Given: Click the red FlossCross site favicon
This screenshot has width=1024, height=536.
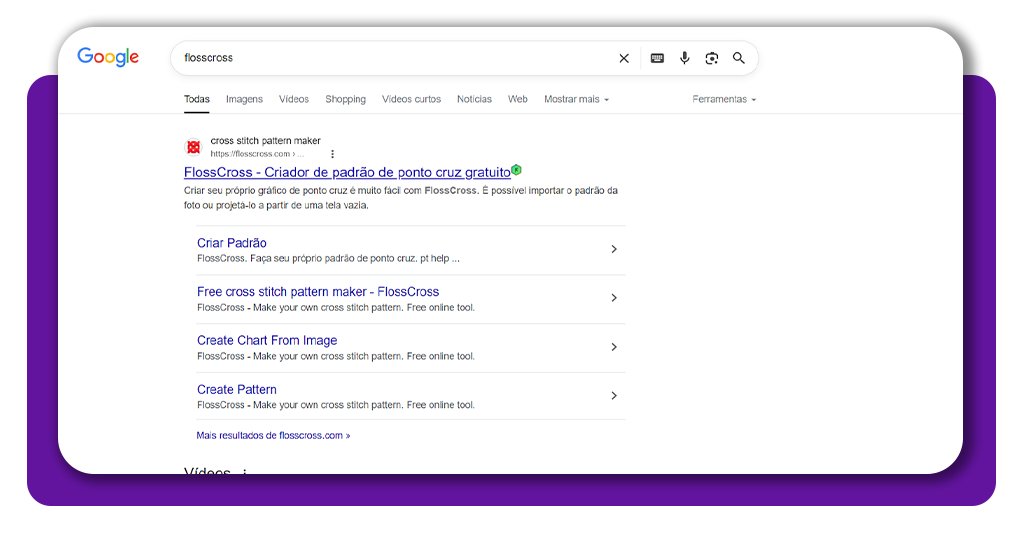Looking at the screenshot, I should [x=193, y=148].
